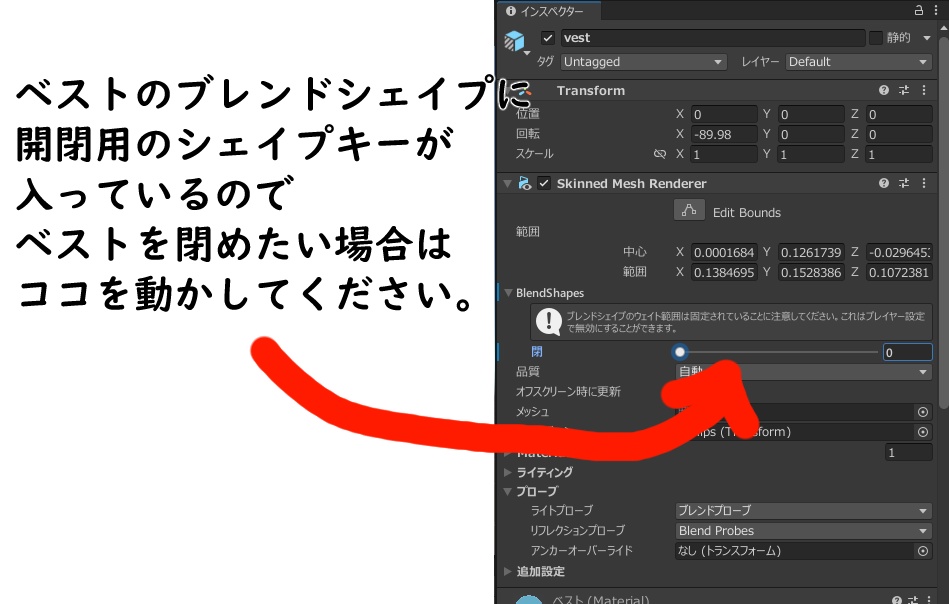Image resolution: width=949 pixels, height=604 pixels.
Task: Open Inspector panel kebab menu beside lock
Action: pyautogui.click(x=936, y=10)
